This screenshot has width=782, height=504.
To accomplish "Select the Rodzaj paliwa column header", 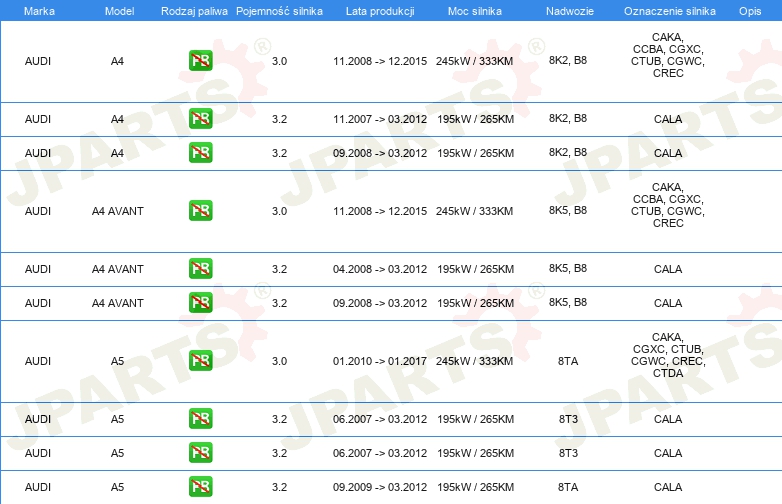I will [194, 11].
